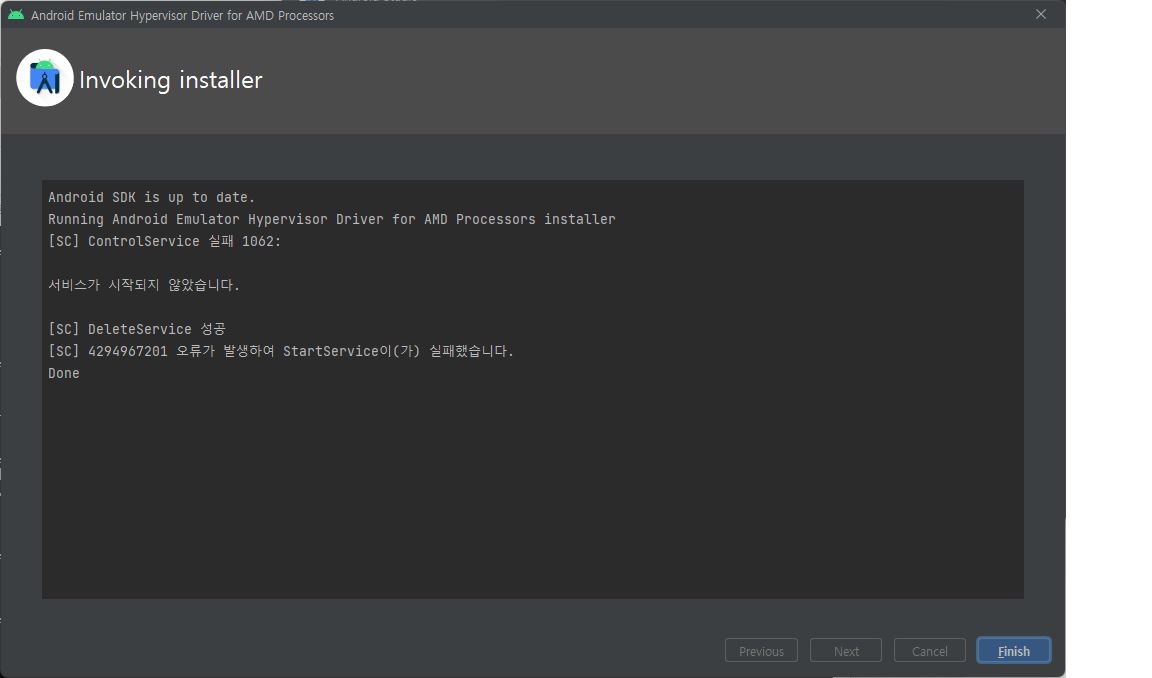Click the Finish button

pyautogui.click(x=1013, y=651)
